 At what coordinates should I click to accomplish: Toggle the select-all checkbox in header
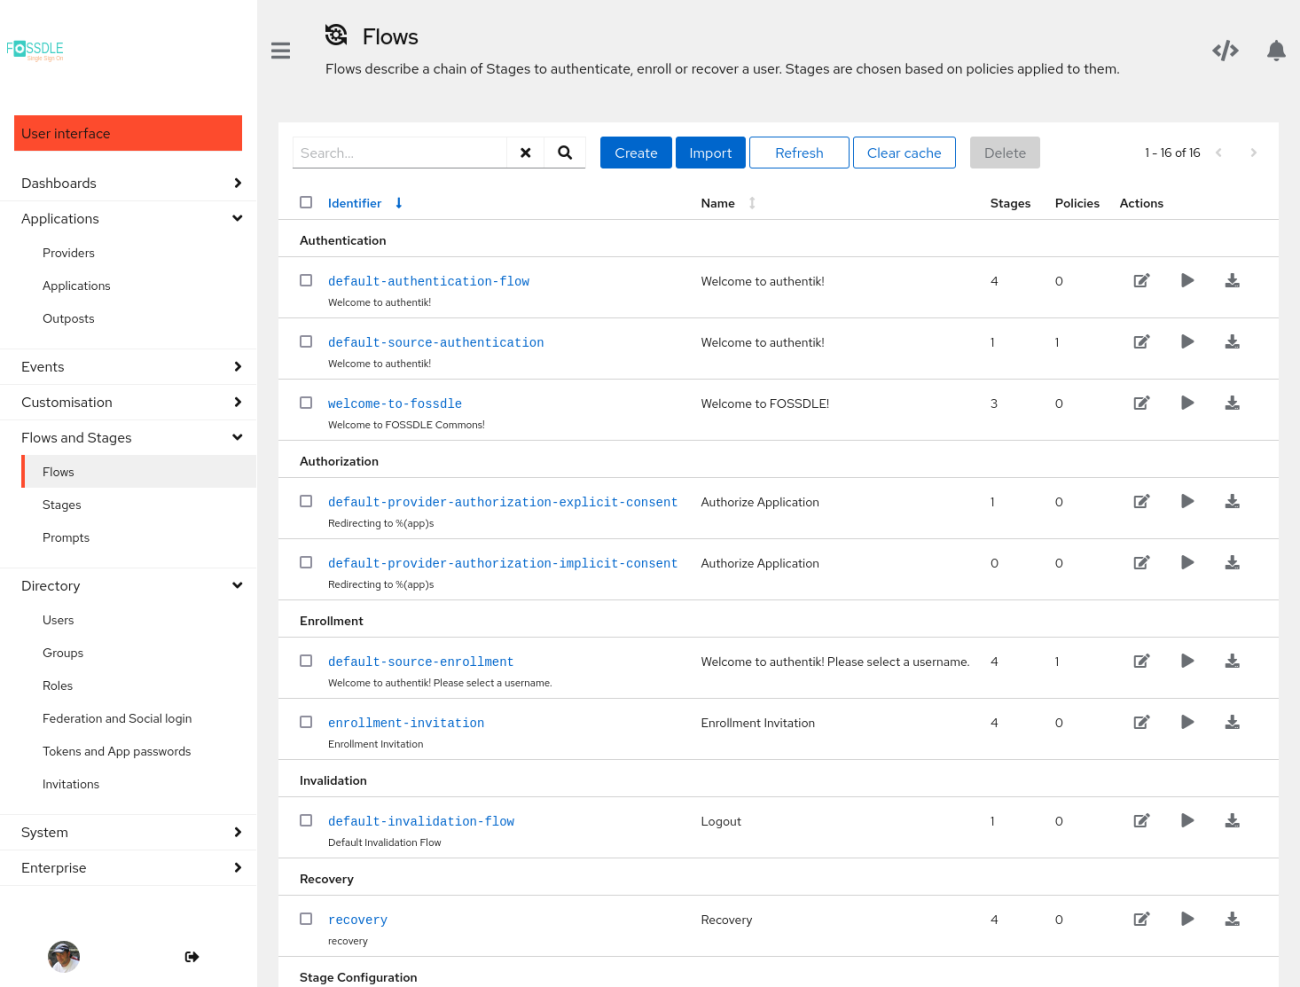coord(306,203)
